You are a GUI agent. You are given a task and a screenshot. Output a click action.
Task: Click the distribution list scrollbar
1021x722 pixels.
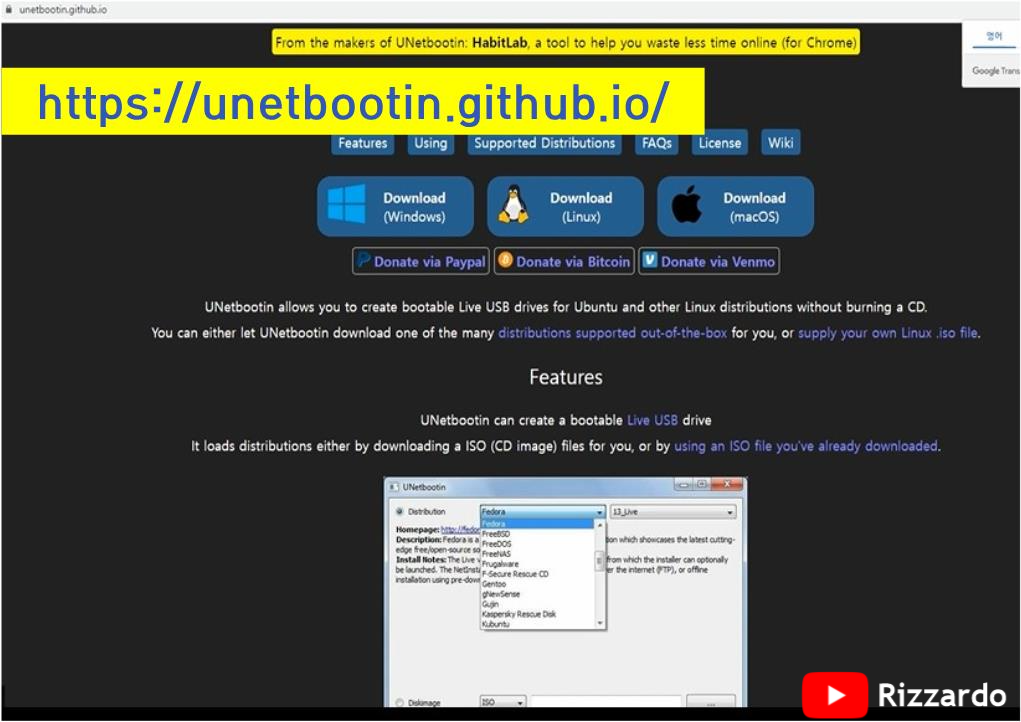[600, 574]
